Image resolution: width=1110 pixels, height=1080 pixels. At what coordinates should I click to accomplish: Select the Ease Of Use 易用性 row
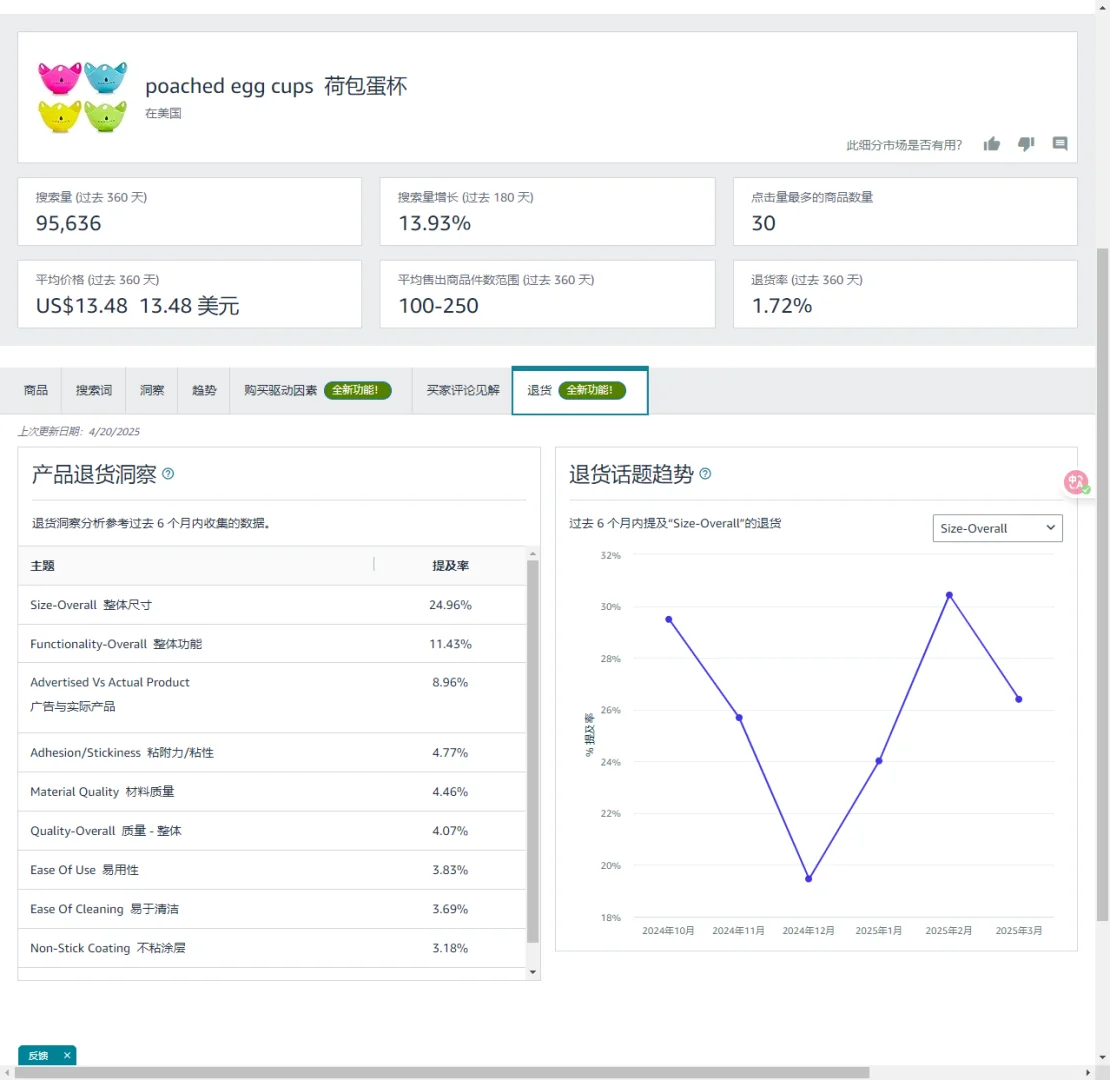tap(272, 870)
